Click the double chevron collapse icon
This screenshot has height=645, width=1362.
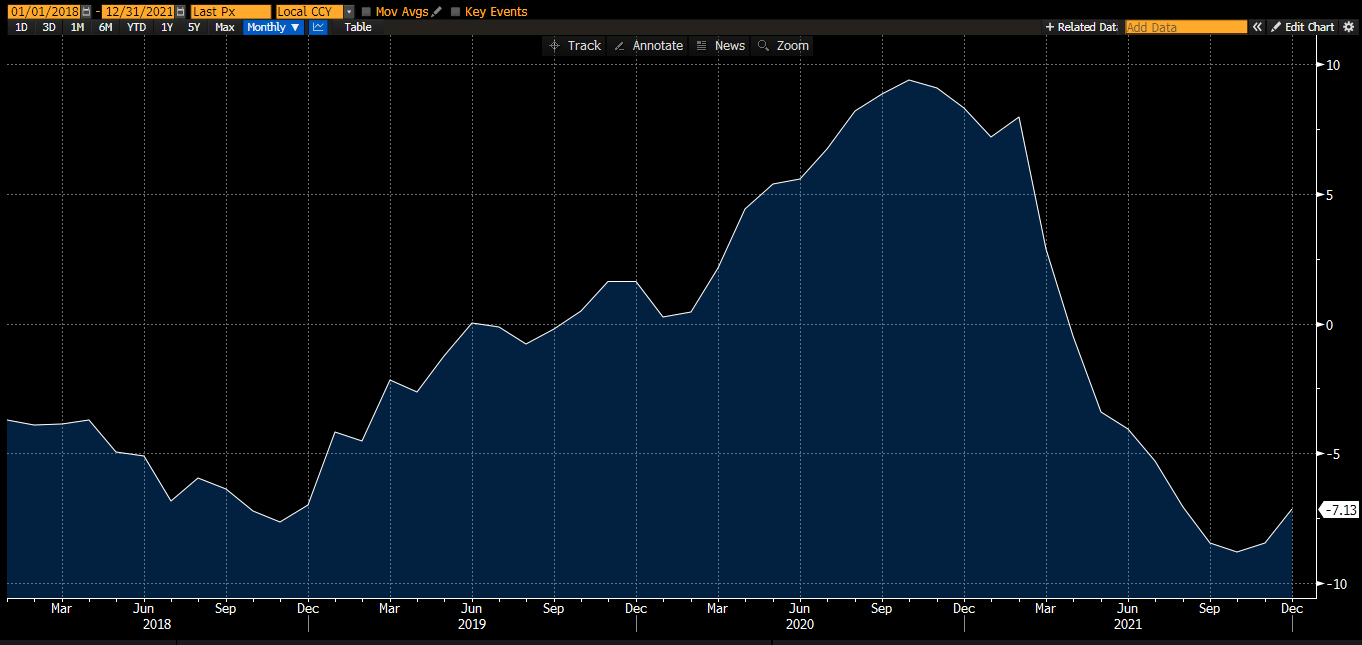1258,27
